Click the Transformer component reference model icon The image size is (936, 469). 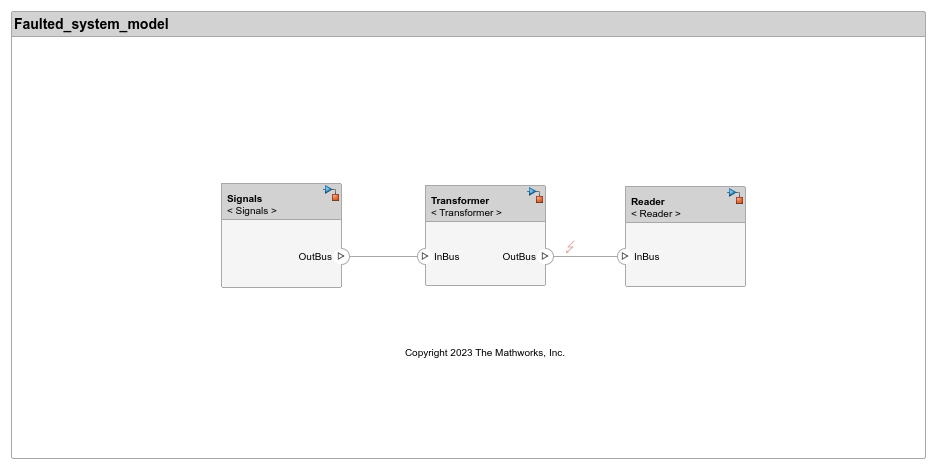coord(535,194)
